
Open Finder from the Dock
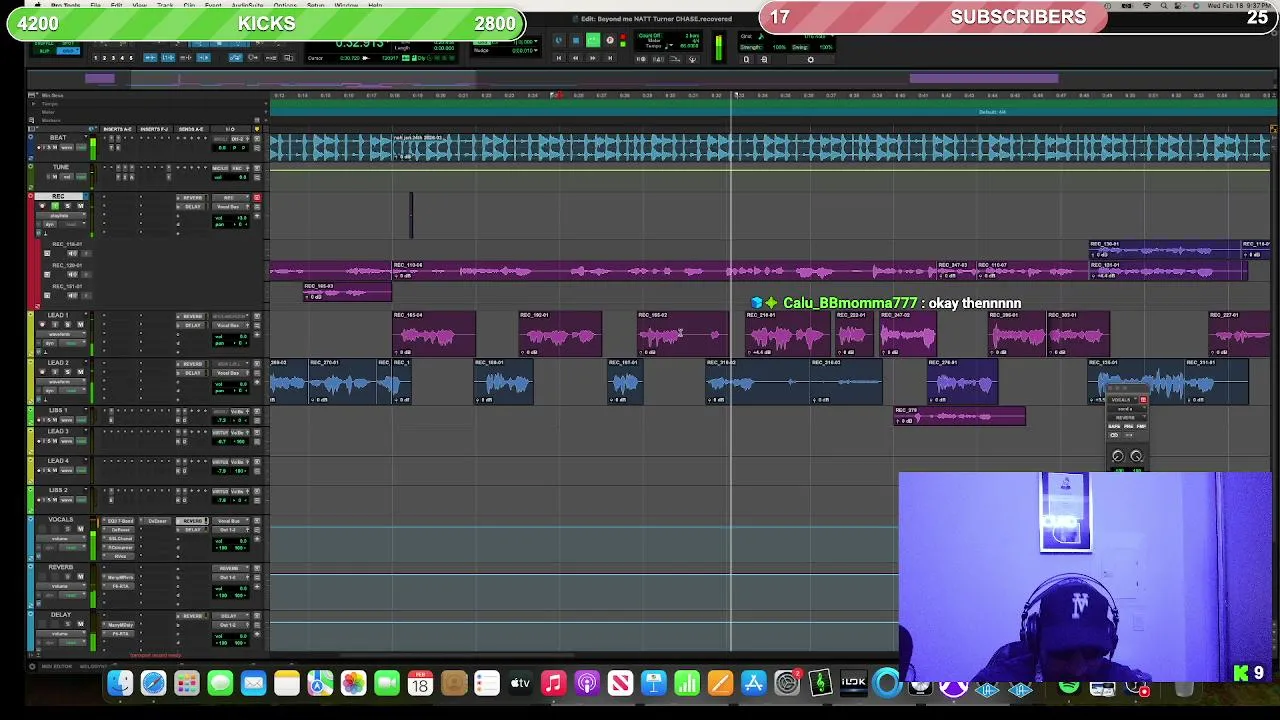click(x=120, y=684)
